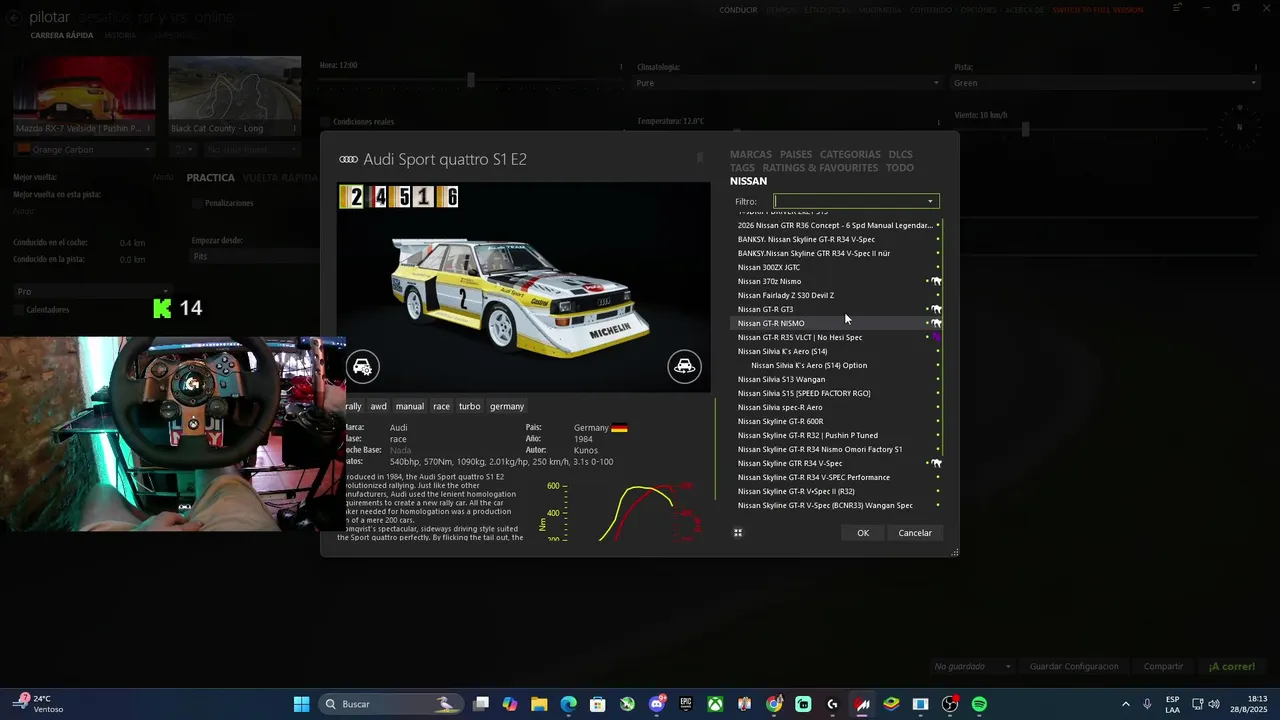Click Viento wind speed slider
This screenshot has width=1280, height=720.
pyautogui.click(x=1025, y=129)
